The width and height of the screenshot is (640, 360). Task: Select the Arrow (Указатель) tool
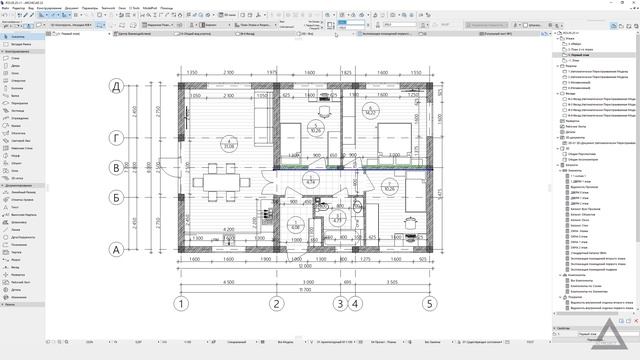[x=22, y=37]
